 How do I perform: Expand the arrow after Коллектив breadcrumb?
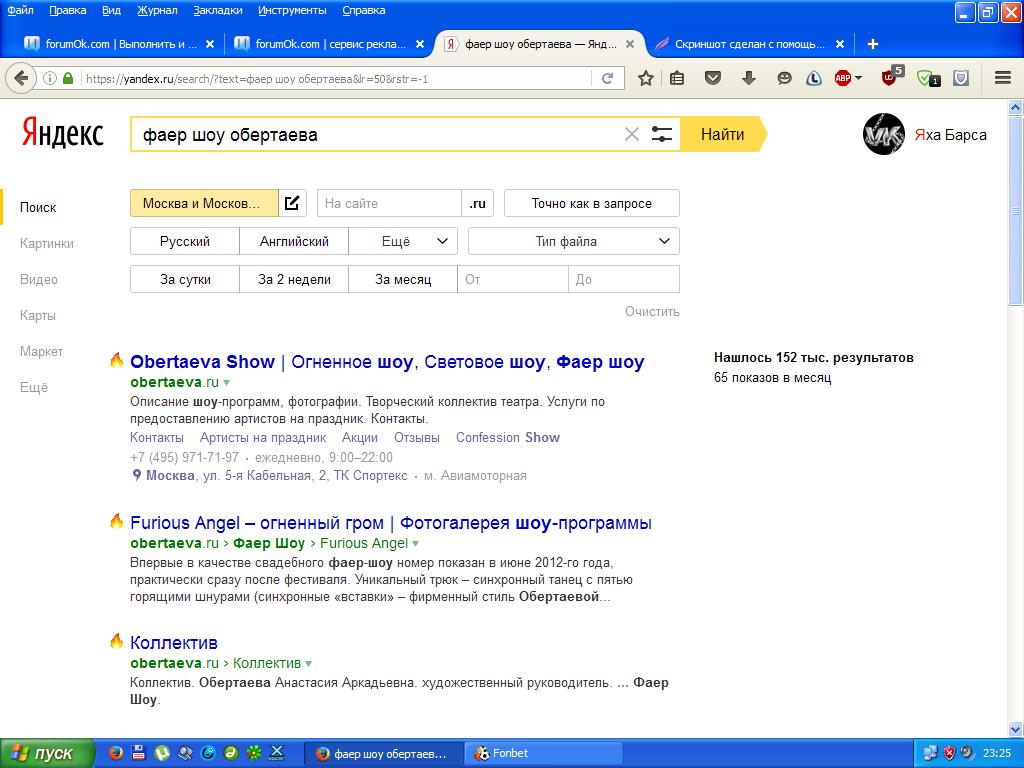click(x=308, y=664)
